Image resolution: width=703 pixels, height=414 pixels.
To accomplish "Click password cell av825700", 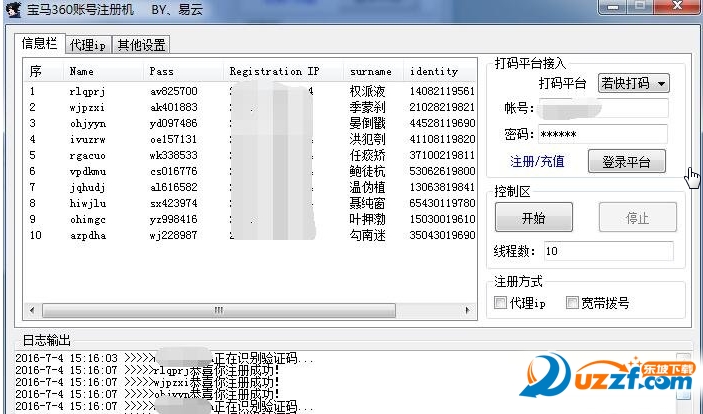I will click(174, 92).
